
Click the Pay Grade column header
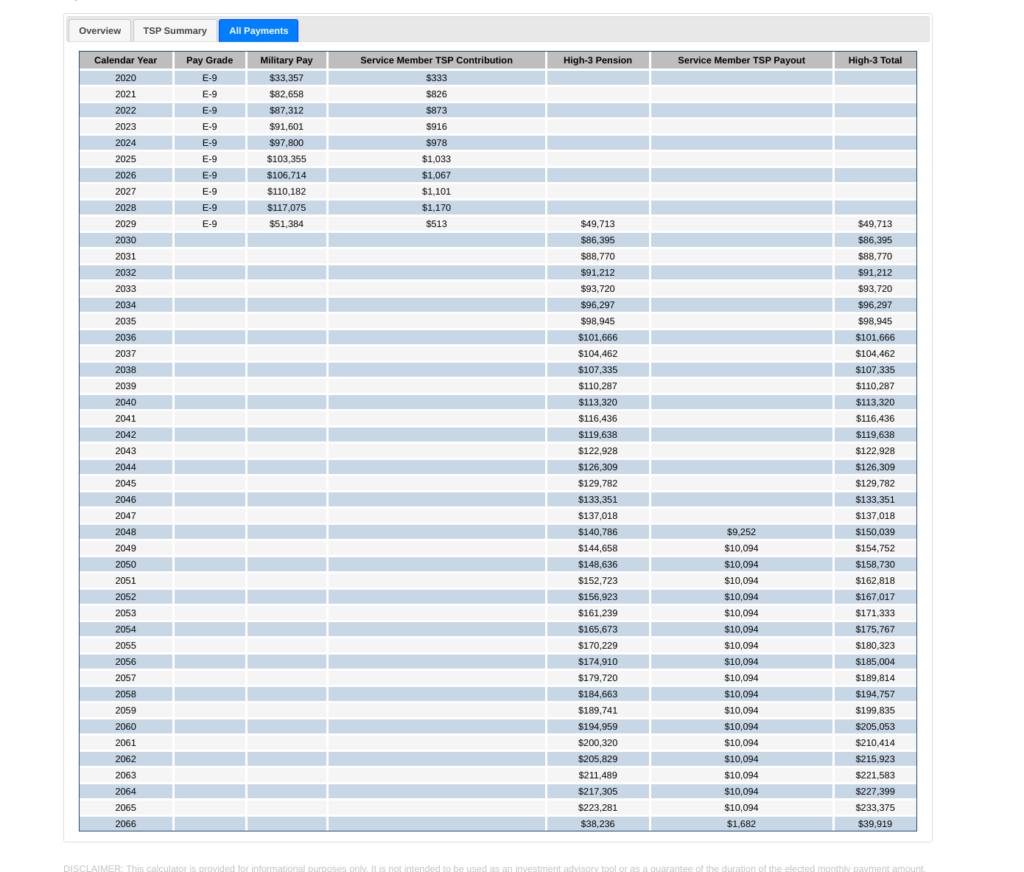[x=210, y=60]
